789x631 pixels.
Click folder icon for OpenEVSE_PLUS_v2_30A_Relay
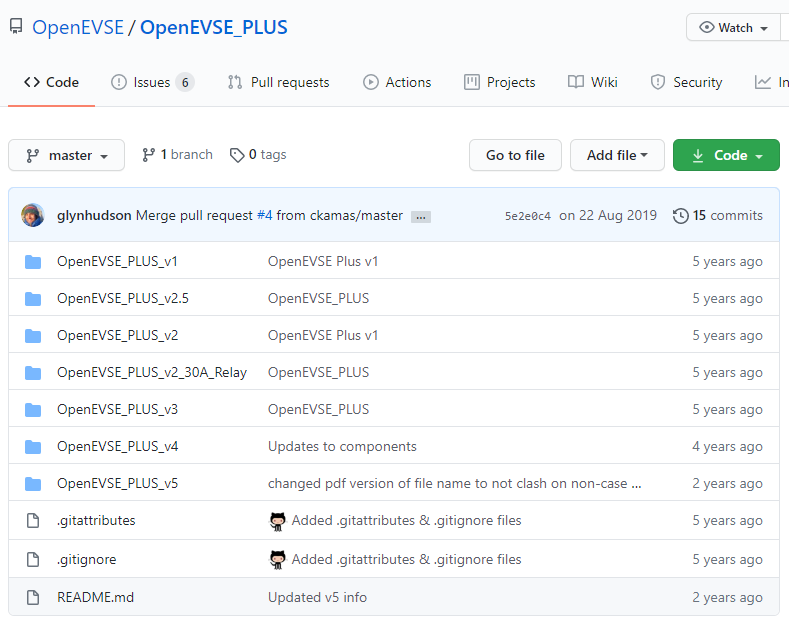[x=33, y=373]
